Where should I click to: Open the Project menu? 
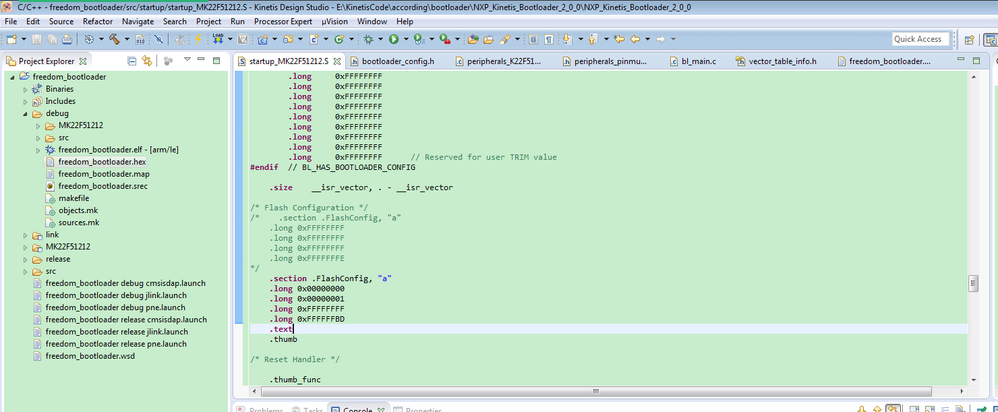click(208, 21)
